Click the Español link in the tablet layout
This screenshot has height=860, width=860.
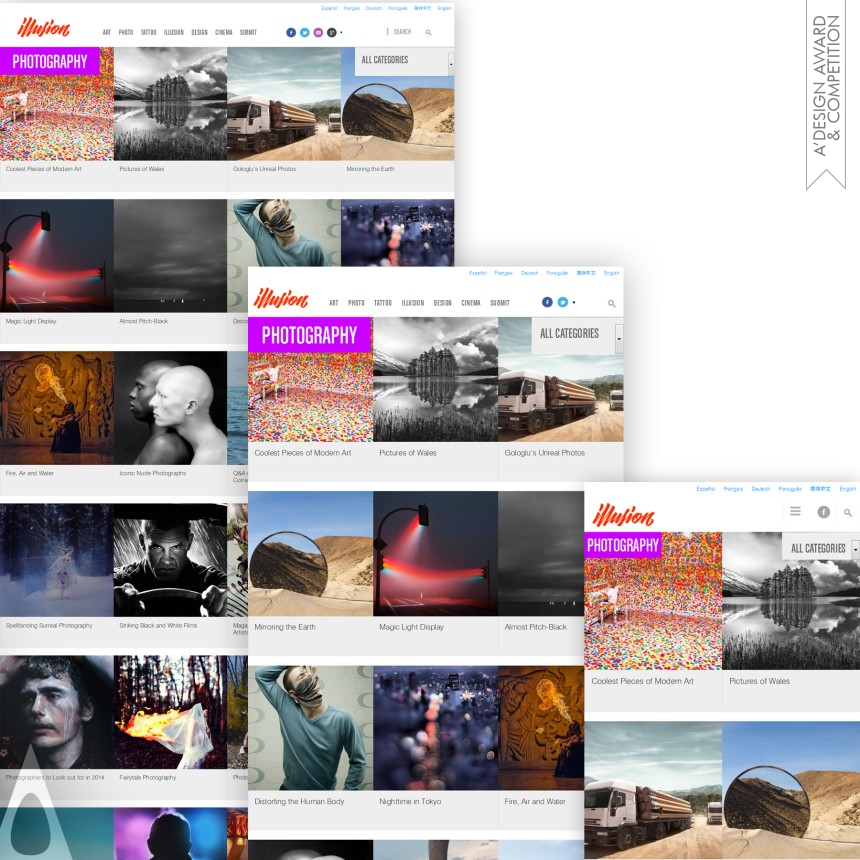478,273
